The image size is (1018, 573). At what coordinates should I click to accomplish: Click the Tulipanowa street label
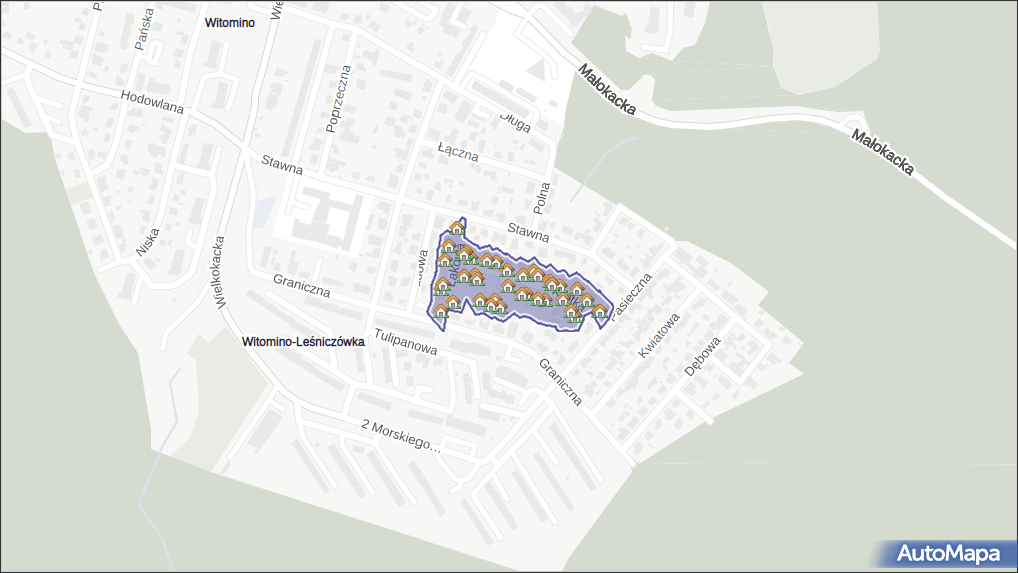pos(406,342)
